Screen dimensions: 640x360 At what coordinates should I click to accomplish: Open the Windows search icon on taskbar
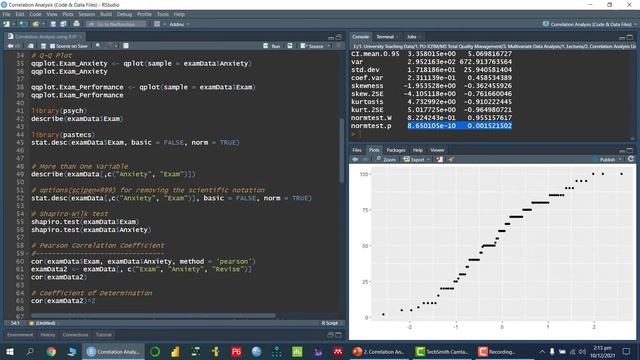click(x=30, y=351)
